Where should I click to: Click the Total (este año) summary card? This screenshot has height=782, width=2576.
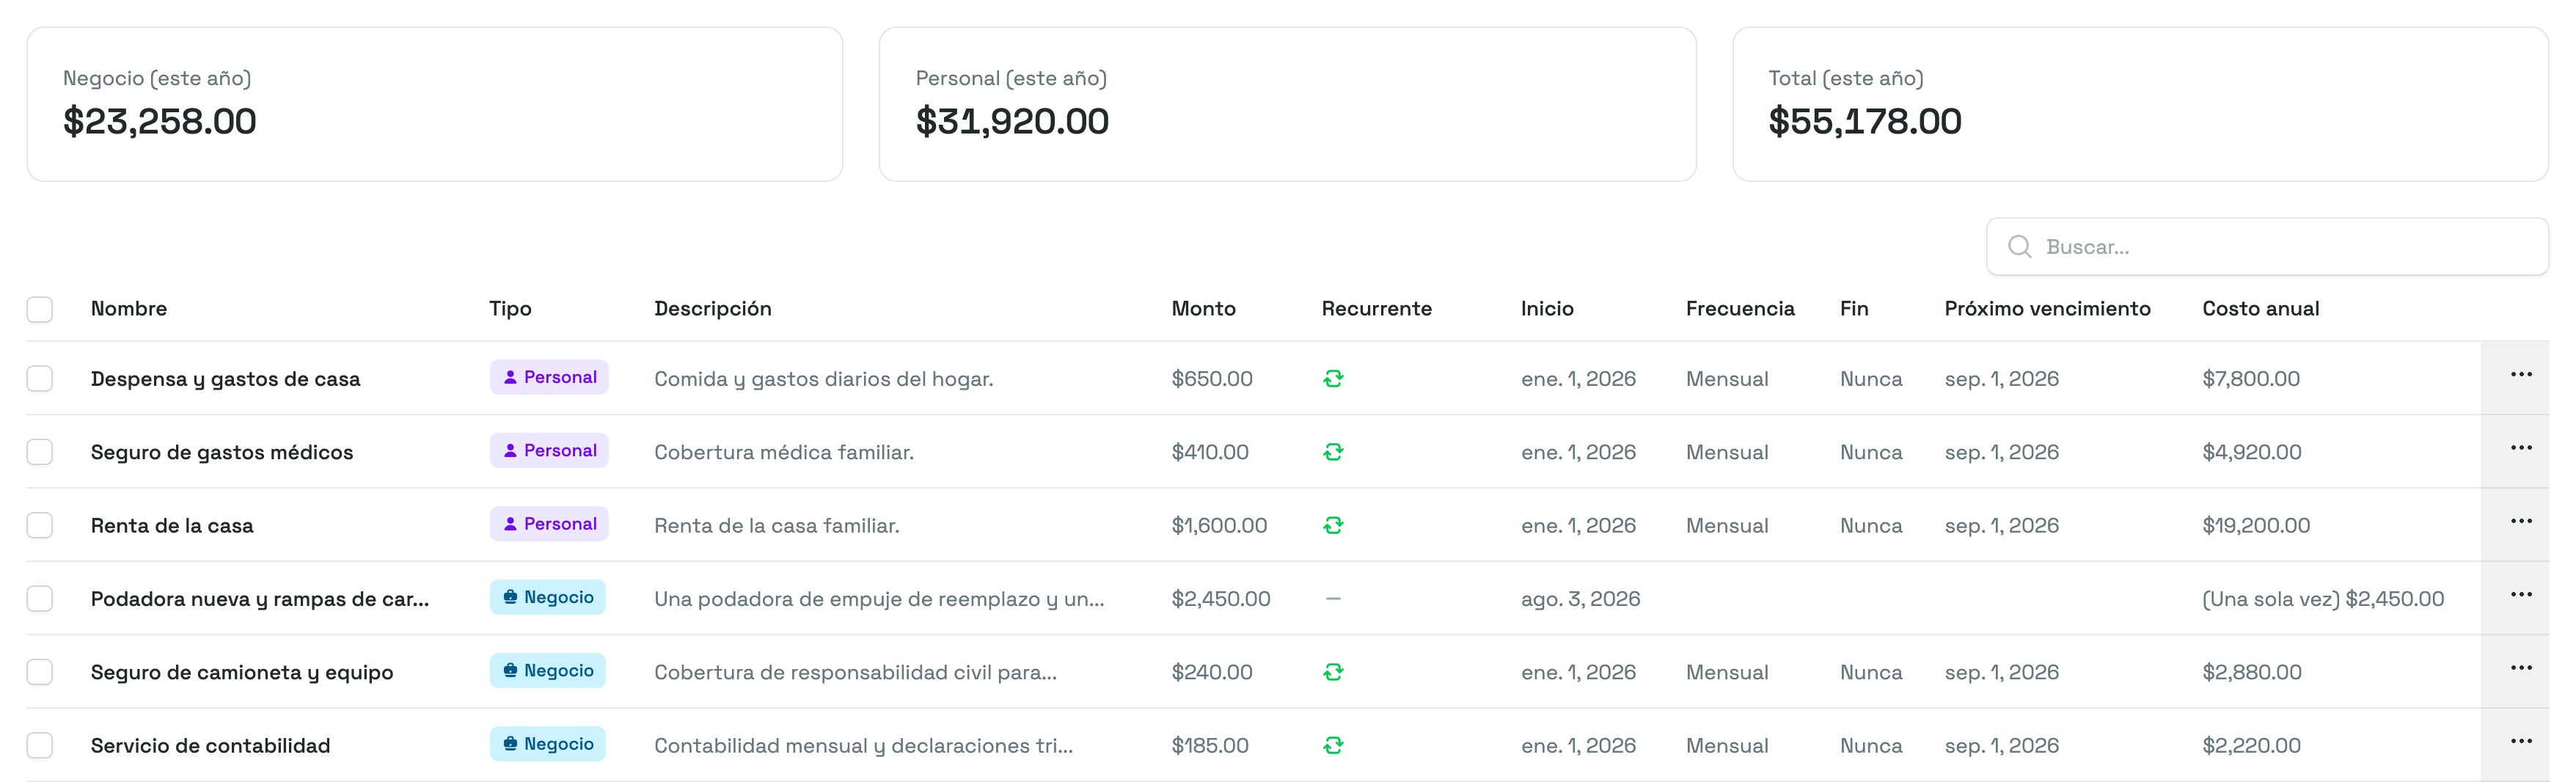[2140, 104]
